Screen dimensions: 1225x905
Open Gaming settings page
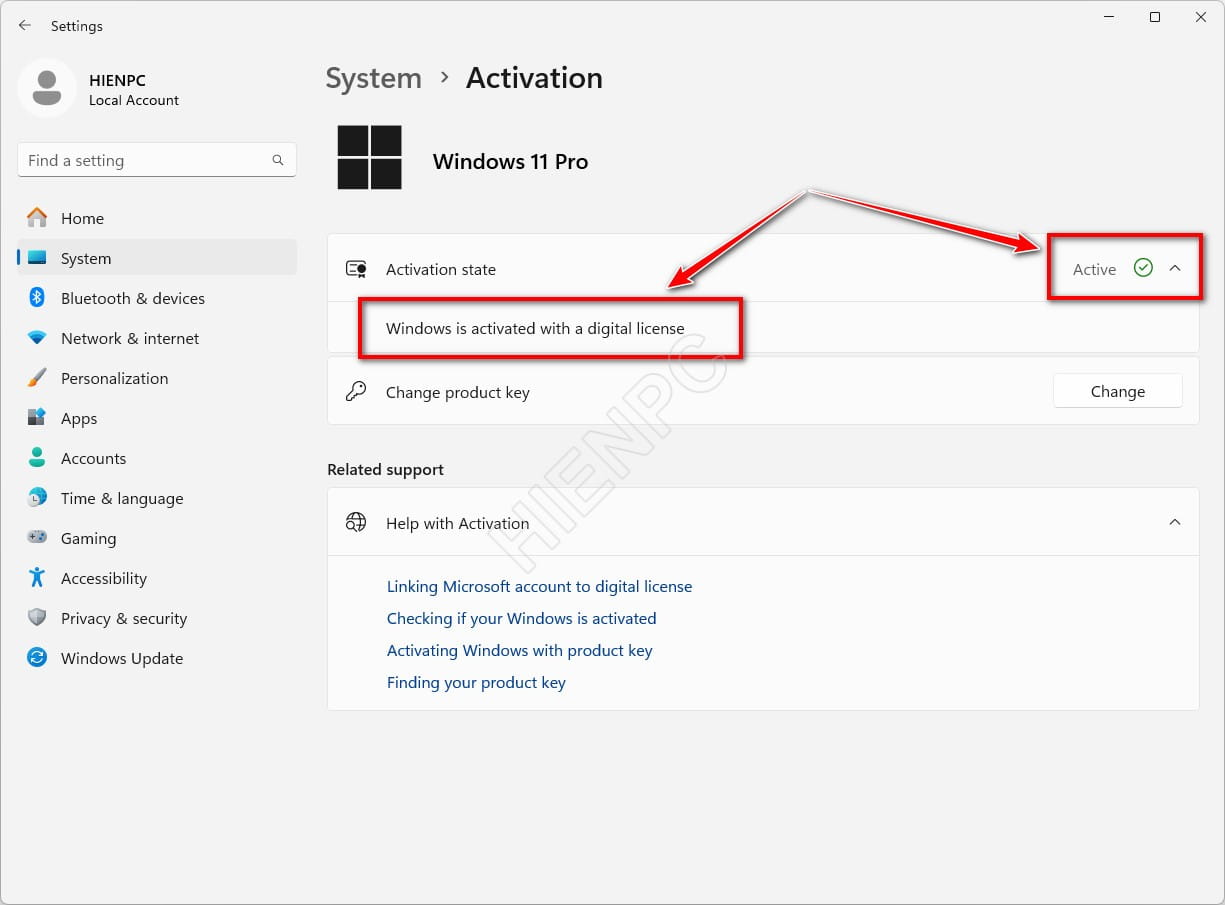tap(157, 538)
